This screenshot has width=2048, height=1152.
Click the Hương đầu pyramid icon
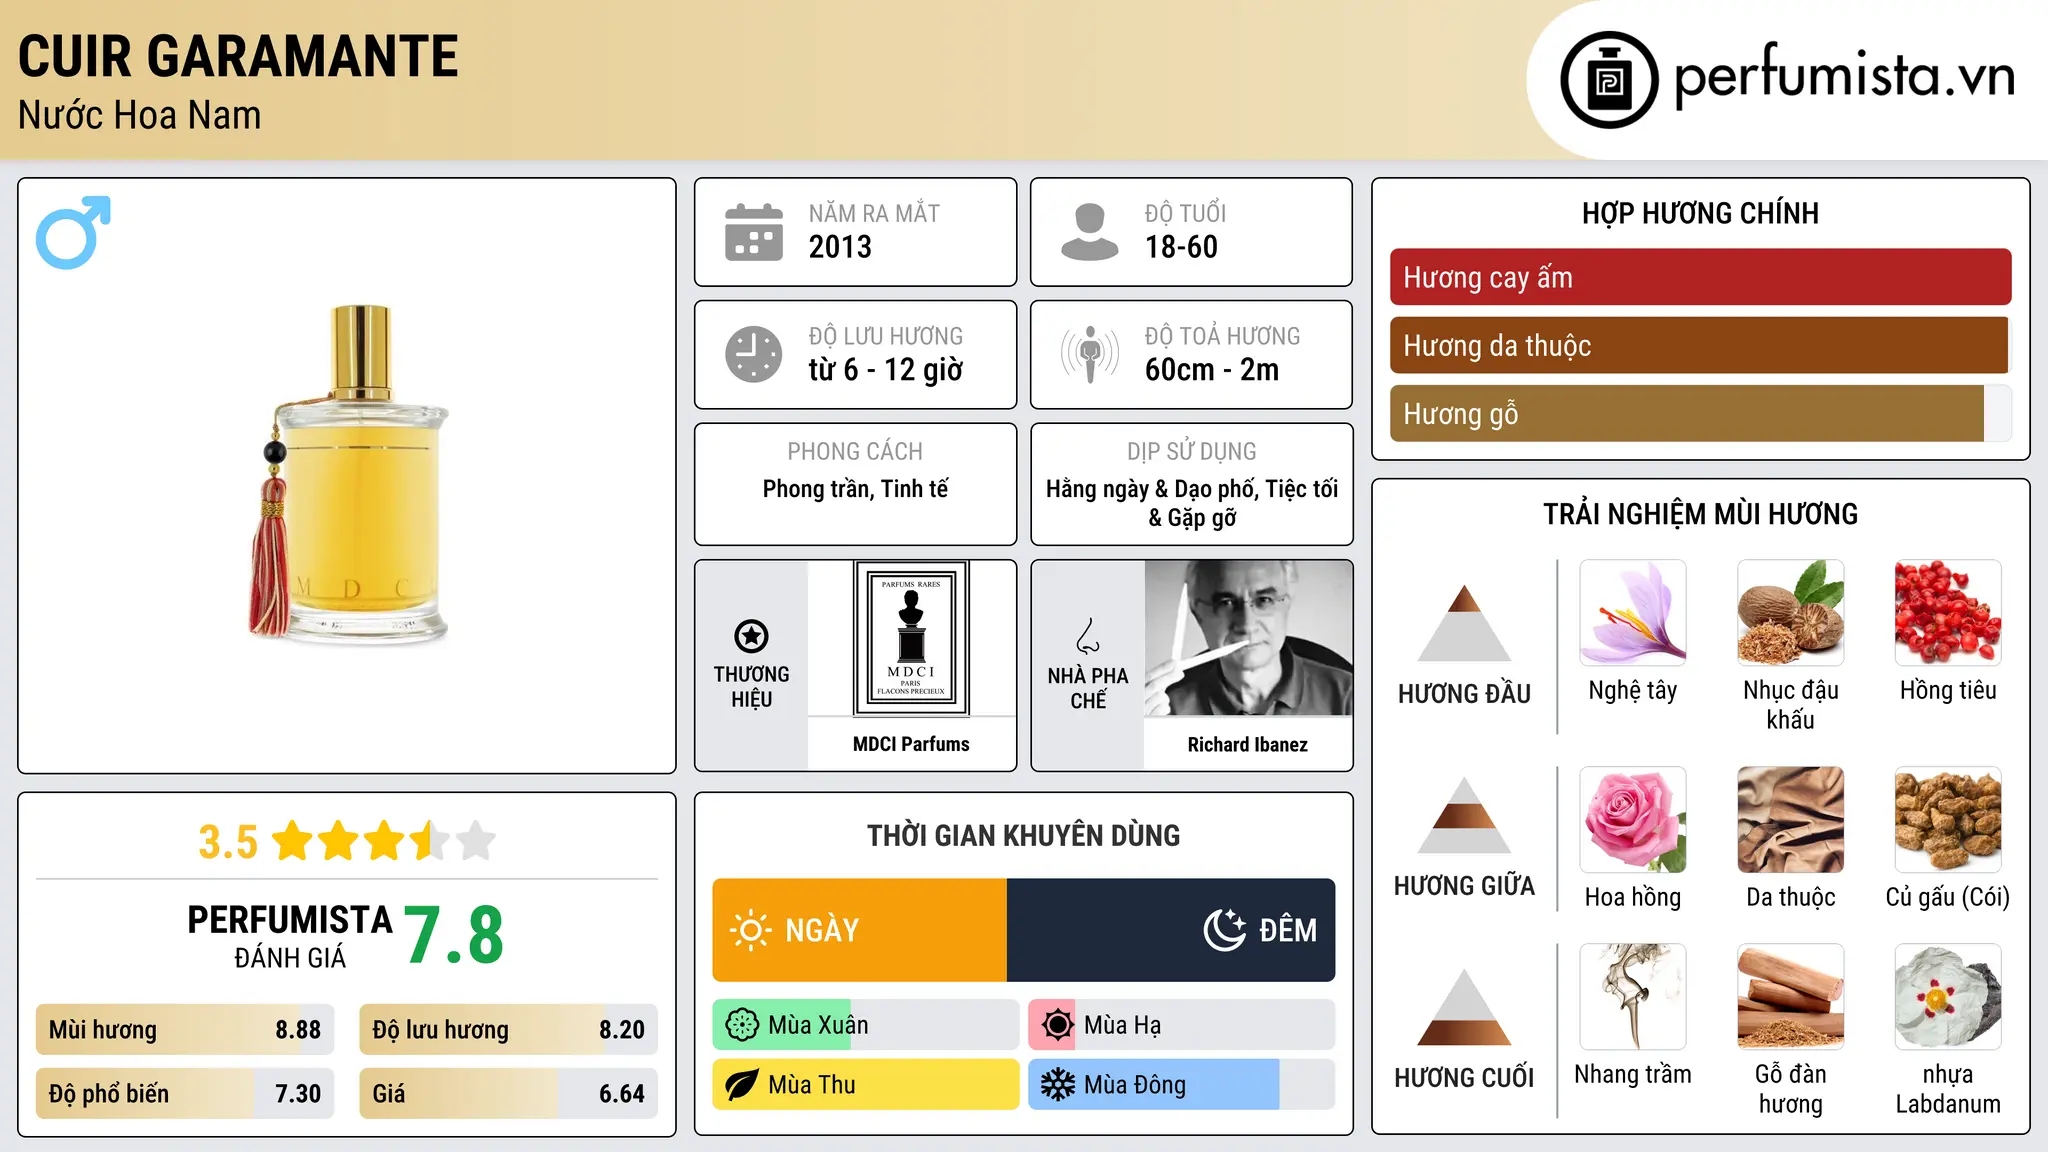click(1464, 623)
